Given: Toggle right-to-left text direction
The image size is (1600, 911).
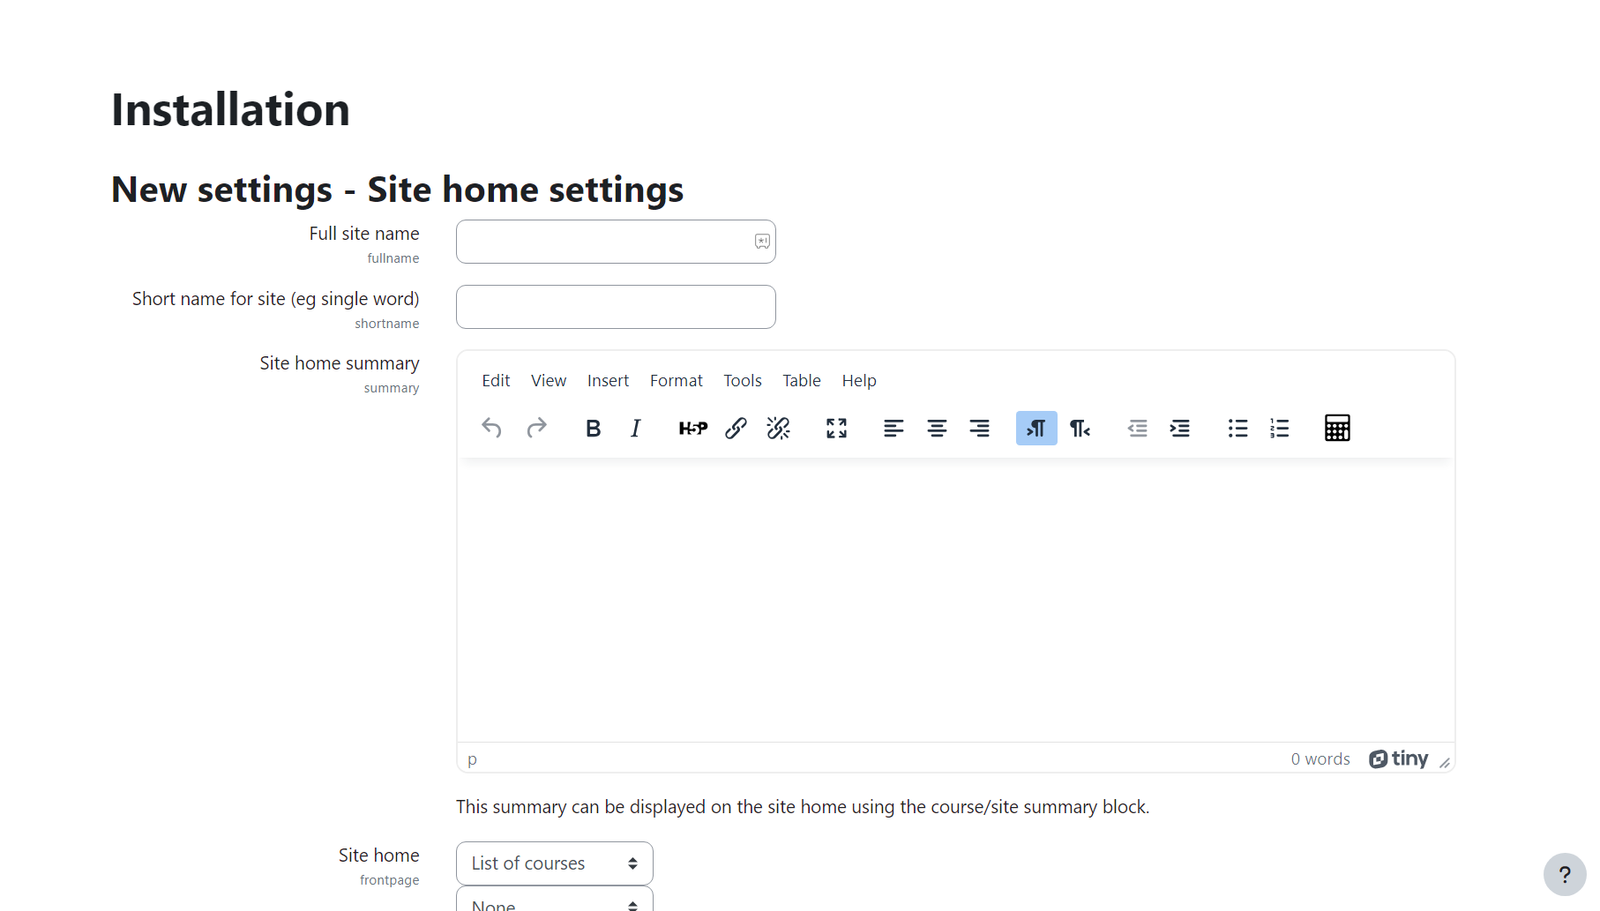Looking at the screenshot, I should pos(1080,428).
